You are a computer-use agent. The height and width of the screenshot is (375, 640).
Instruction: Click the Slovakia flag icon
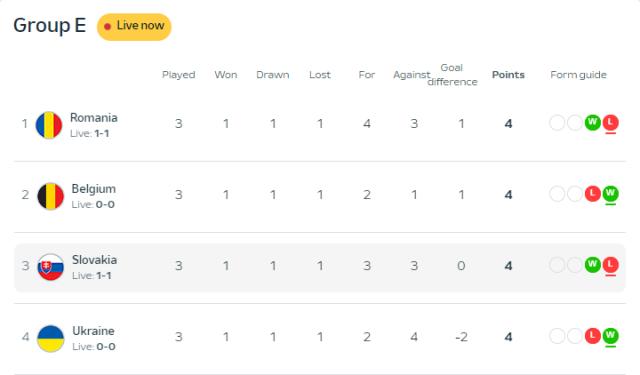(51, 267)
